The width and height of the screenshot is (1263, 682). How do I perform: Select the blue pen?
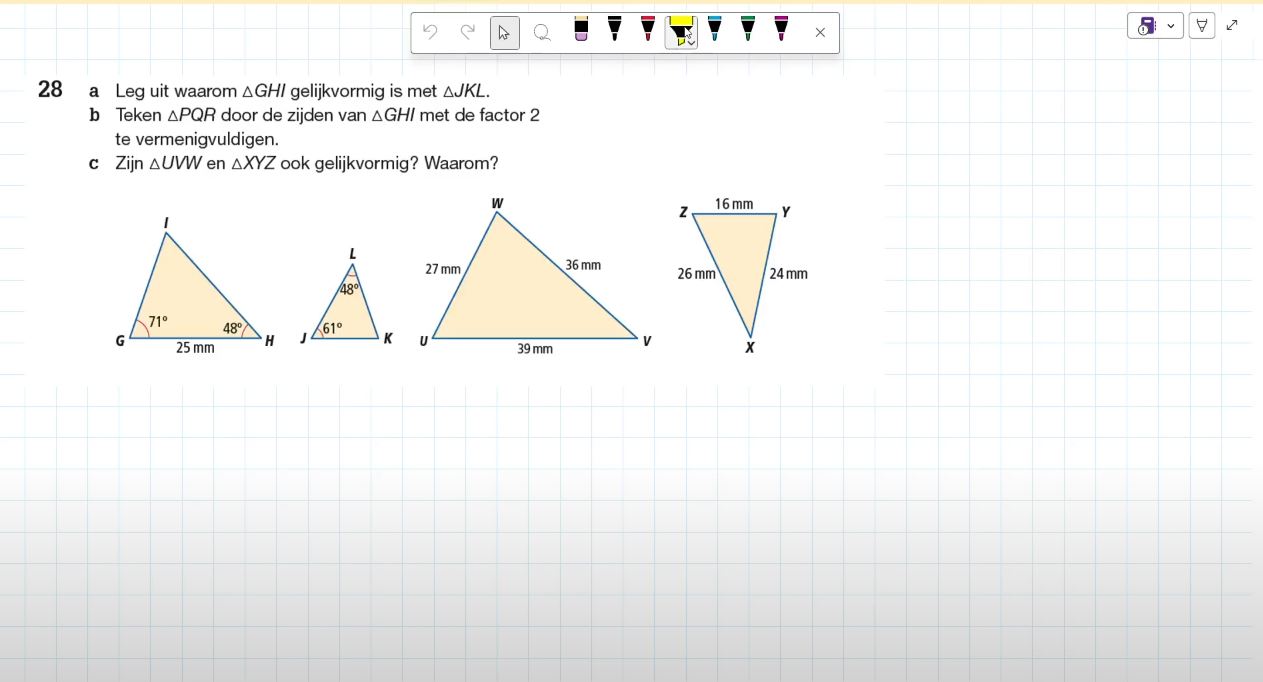pyautogui.click(x=714, y=30)
